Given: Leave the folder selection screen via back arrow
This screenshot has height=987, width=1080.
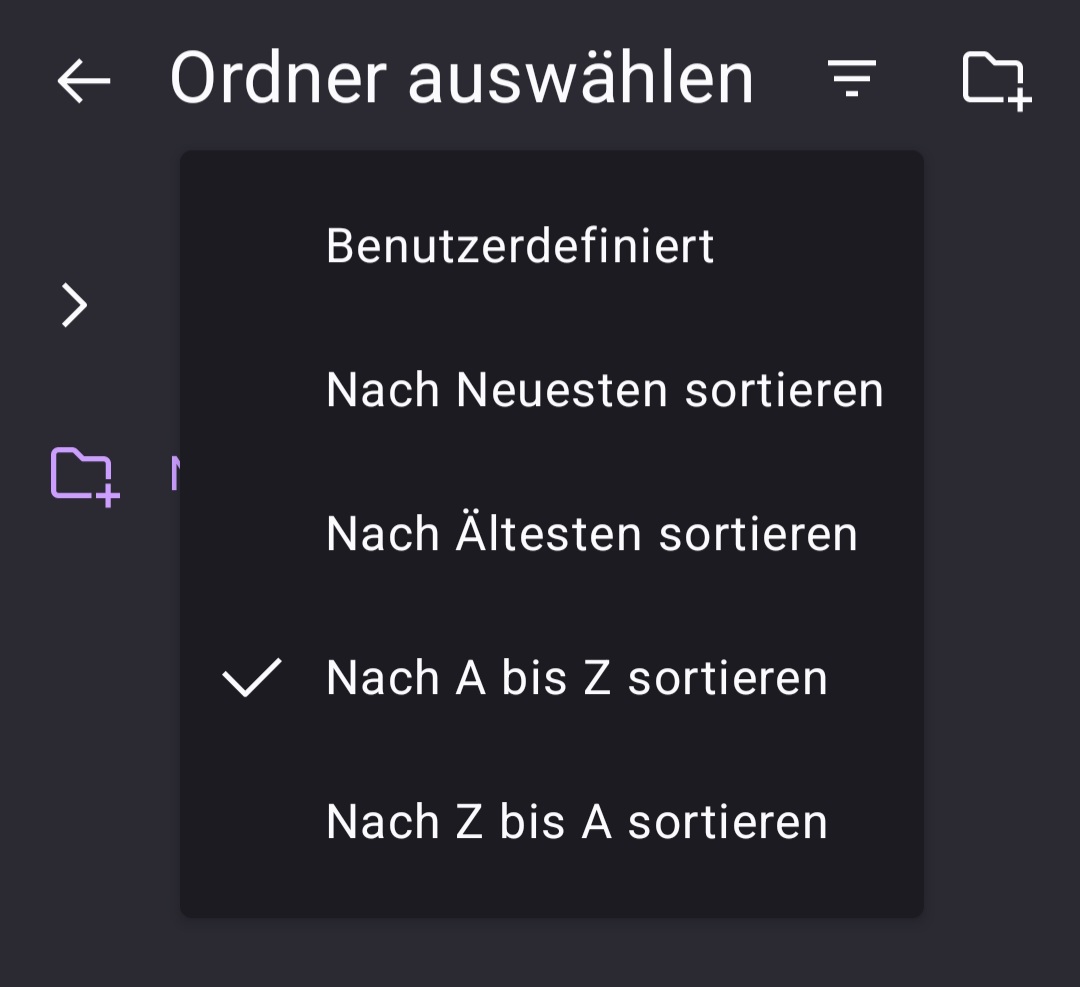Looking at the screenshot, I should 83,80.
